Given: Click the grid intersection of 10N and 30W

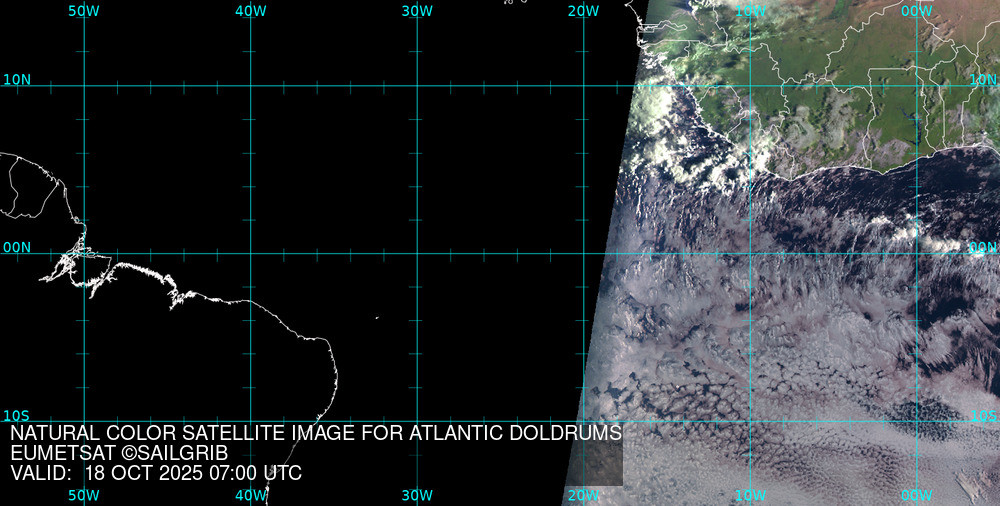Looking at the screenshot, I should tap(417, 86).
